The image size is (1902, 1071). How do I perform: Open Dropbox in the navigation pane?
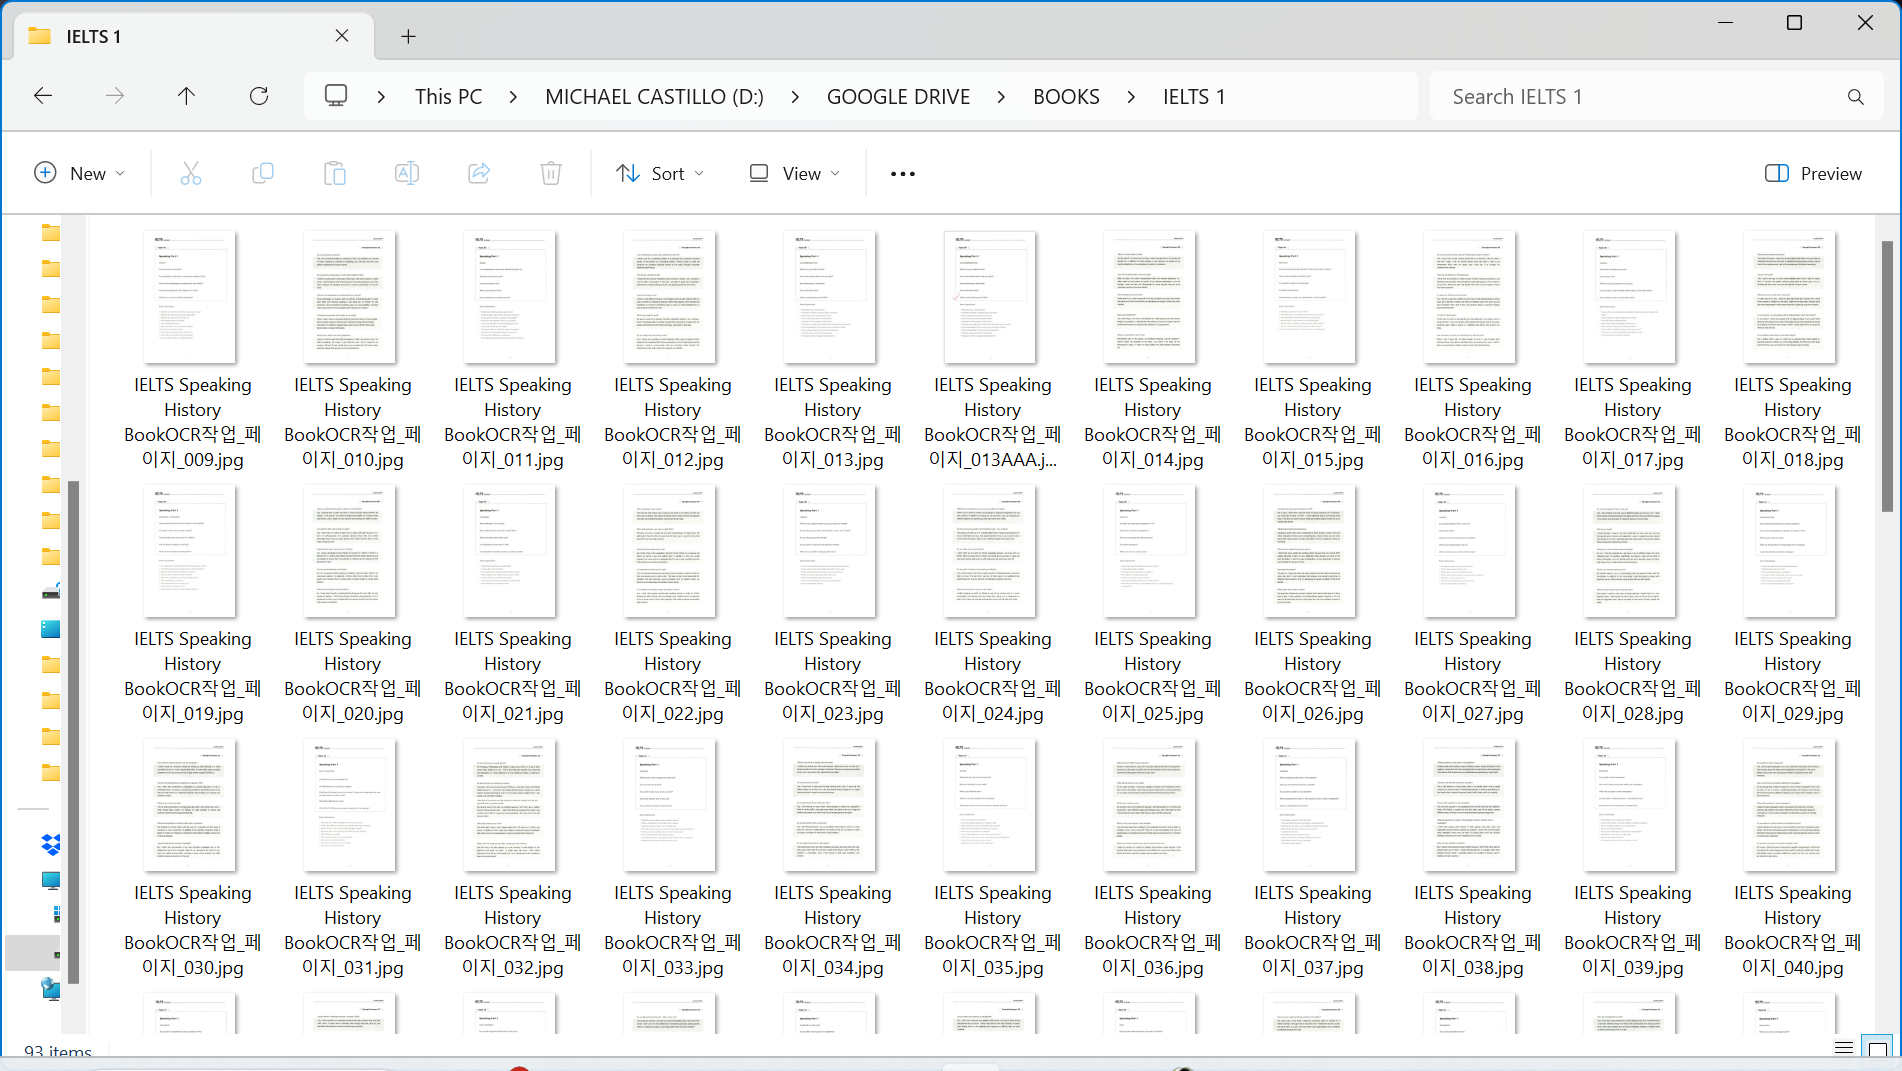51,845
